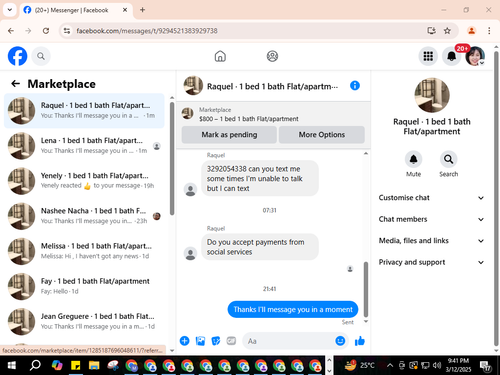
Task: Click browser forward arrow
Action: pyautogui.click(x=28, y=31)
